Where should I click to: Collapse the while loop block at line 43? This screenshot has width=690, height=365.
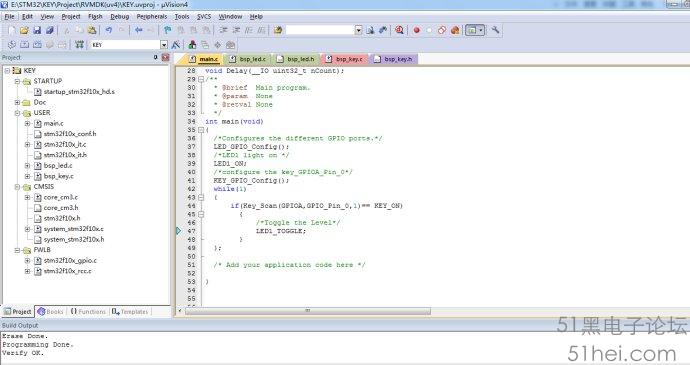[201, 198]
